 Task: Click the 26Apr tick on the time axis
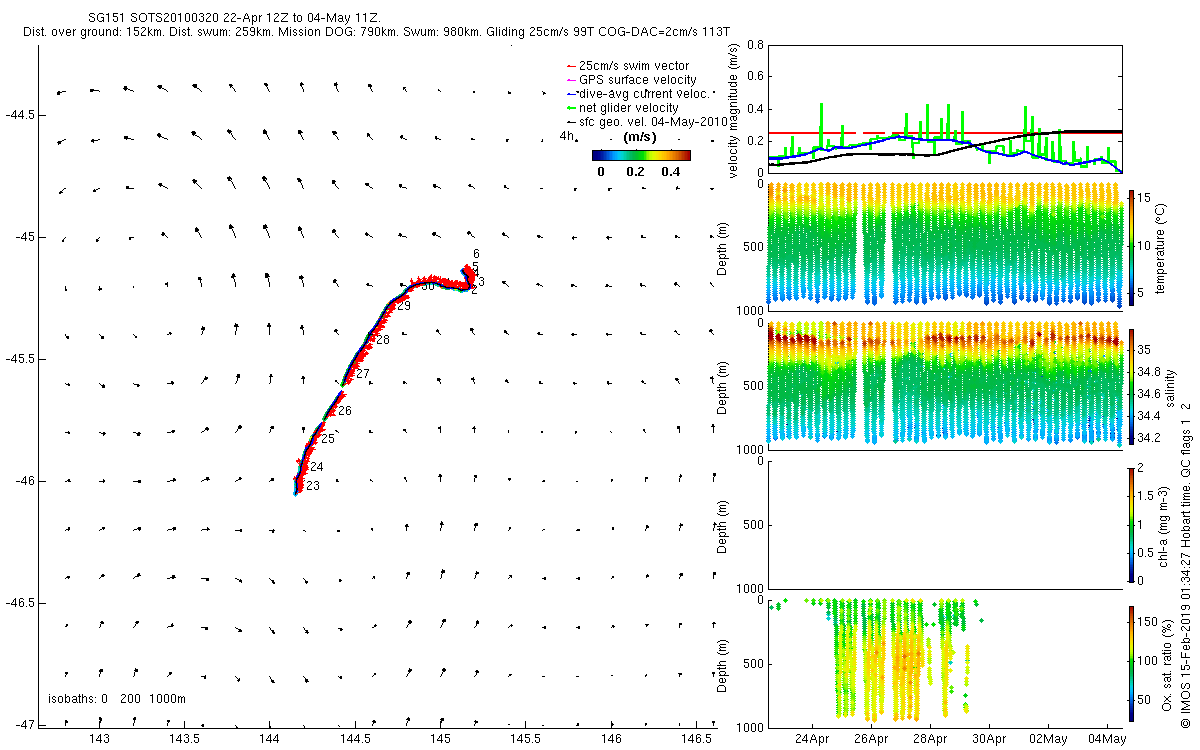(870, 739)
